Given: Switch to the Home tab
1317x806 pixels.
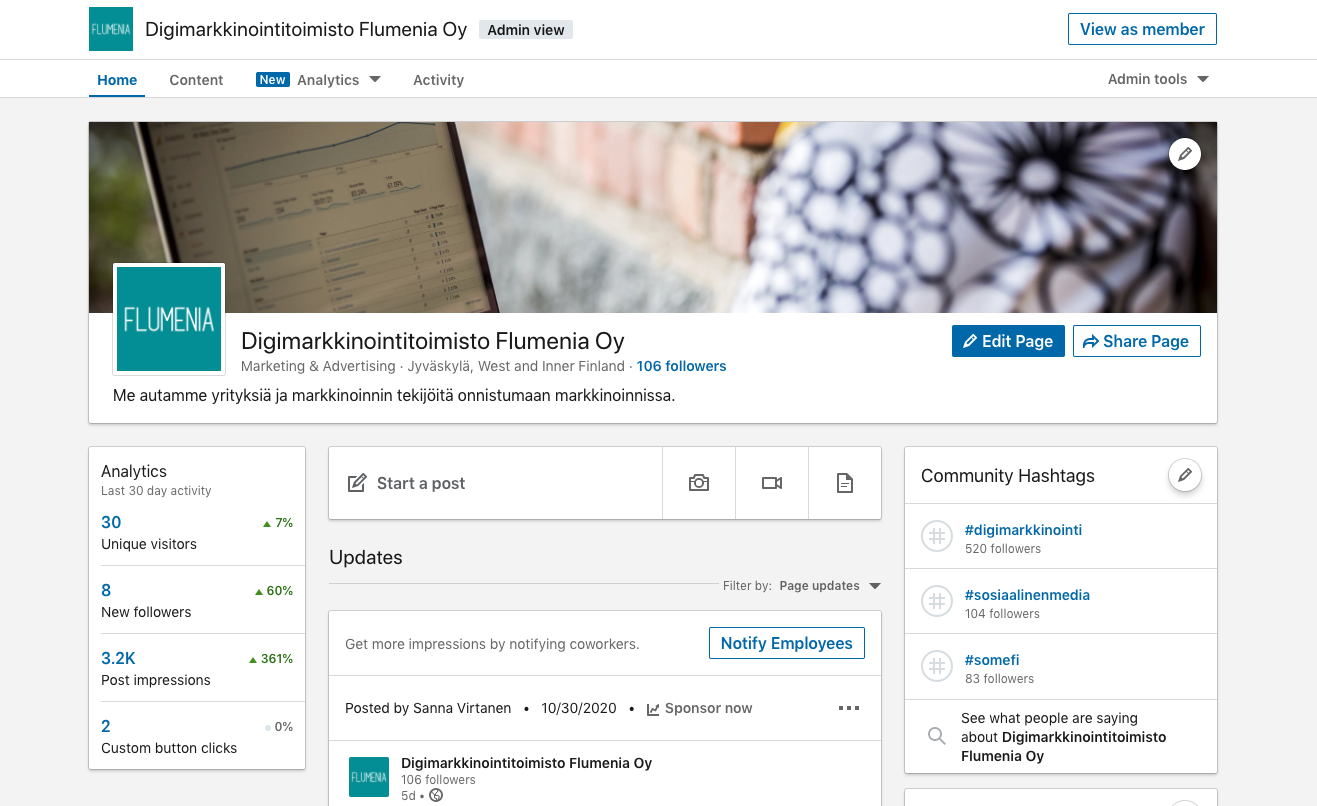Looking at the screenshot, I should coord(117,80).
